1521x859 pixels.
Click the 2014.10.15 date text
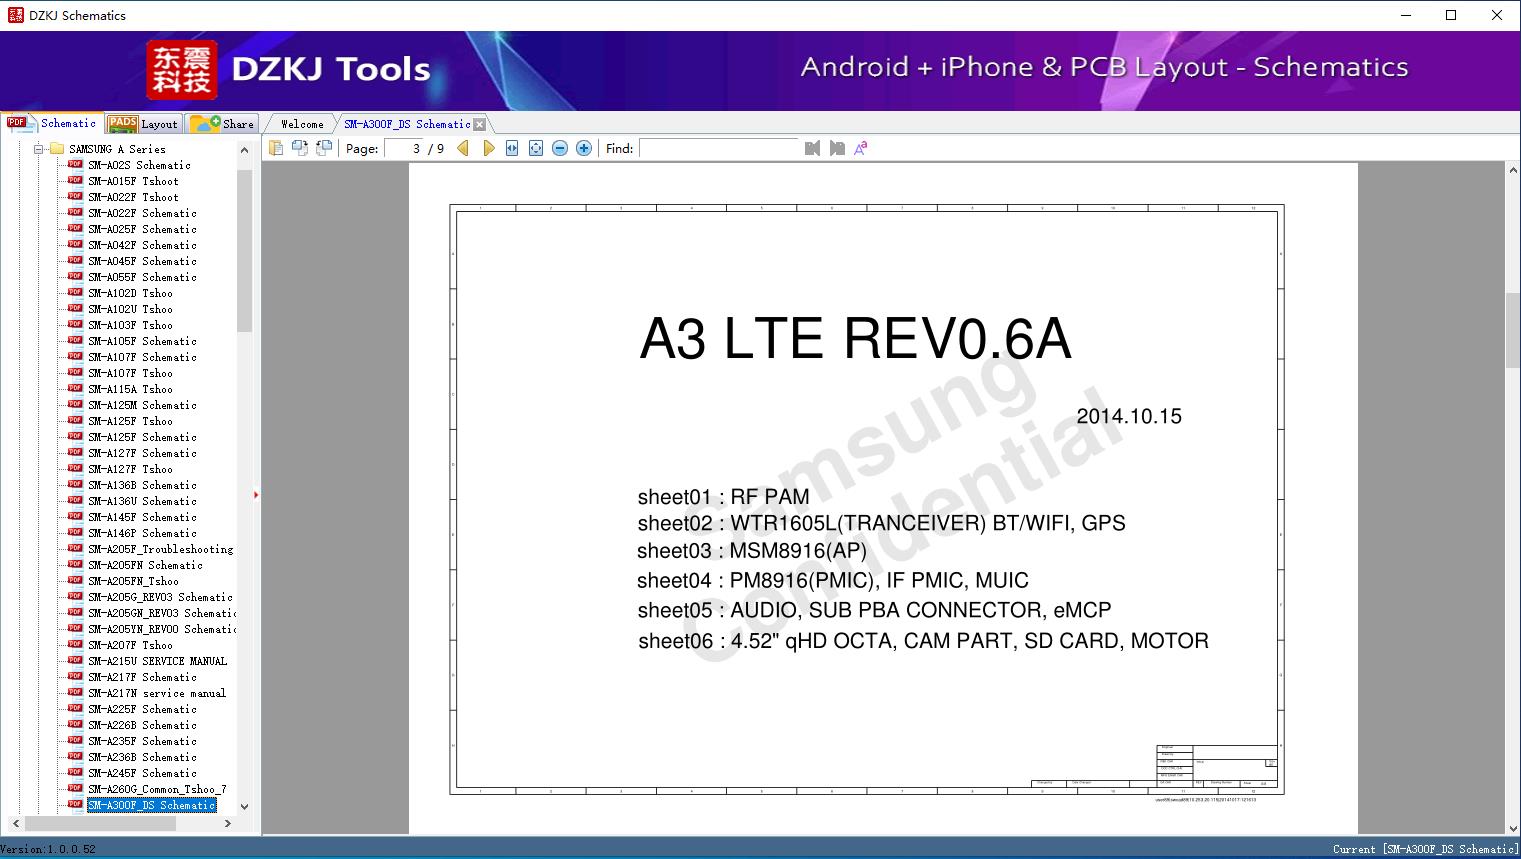(x=1129, y=416)
